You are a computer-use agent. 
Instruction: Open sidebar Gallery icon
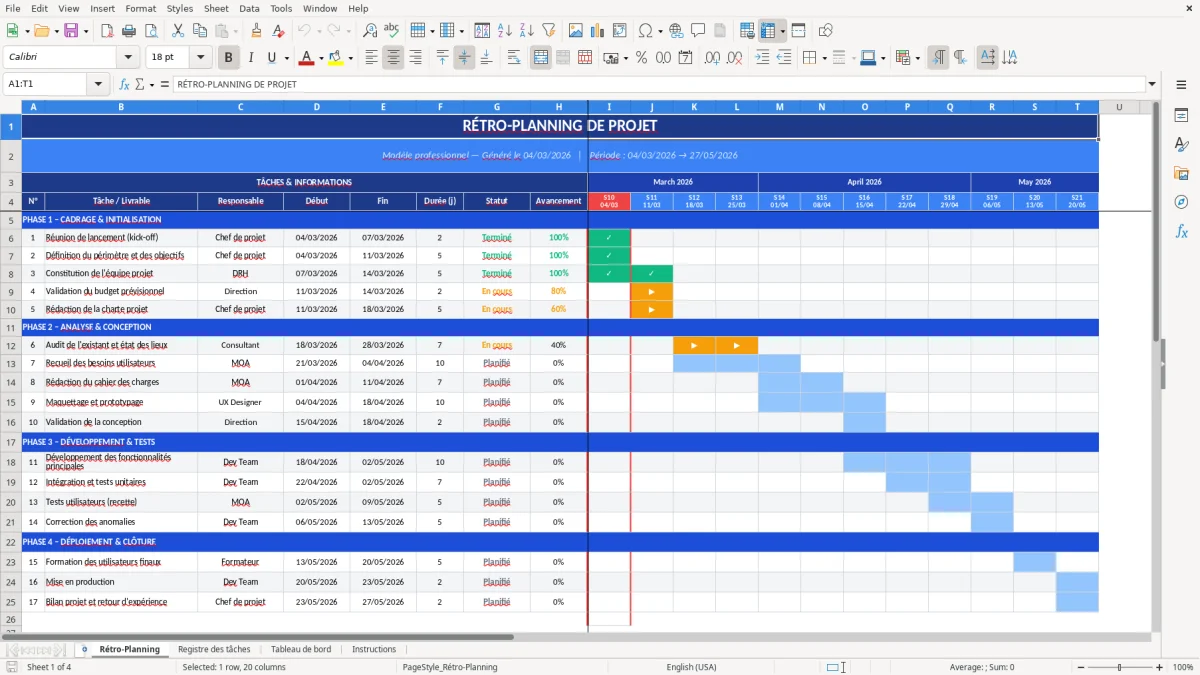click(1181, 173)
